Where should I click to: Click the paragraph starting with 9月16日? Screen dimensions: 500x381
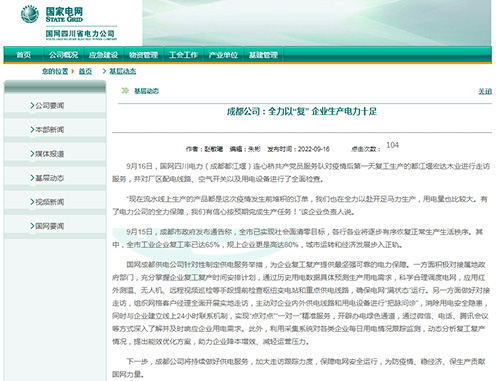[301, 172]
